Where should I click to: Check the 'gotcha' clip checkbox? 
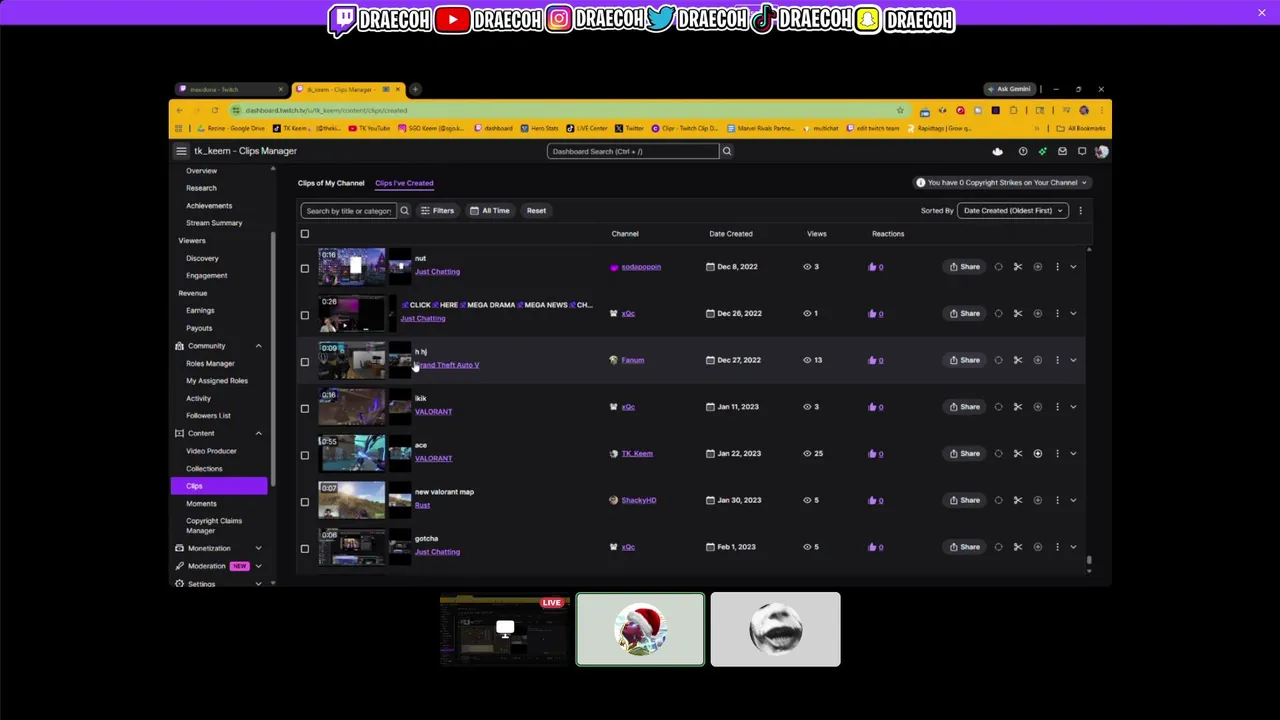(305, 548)
